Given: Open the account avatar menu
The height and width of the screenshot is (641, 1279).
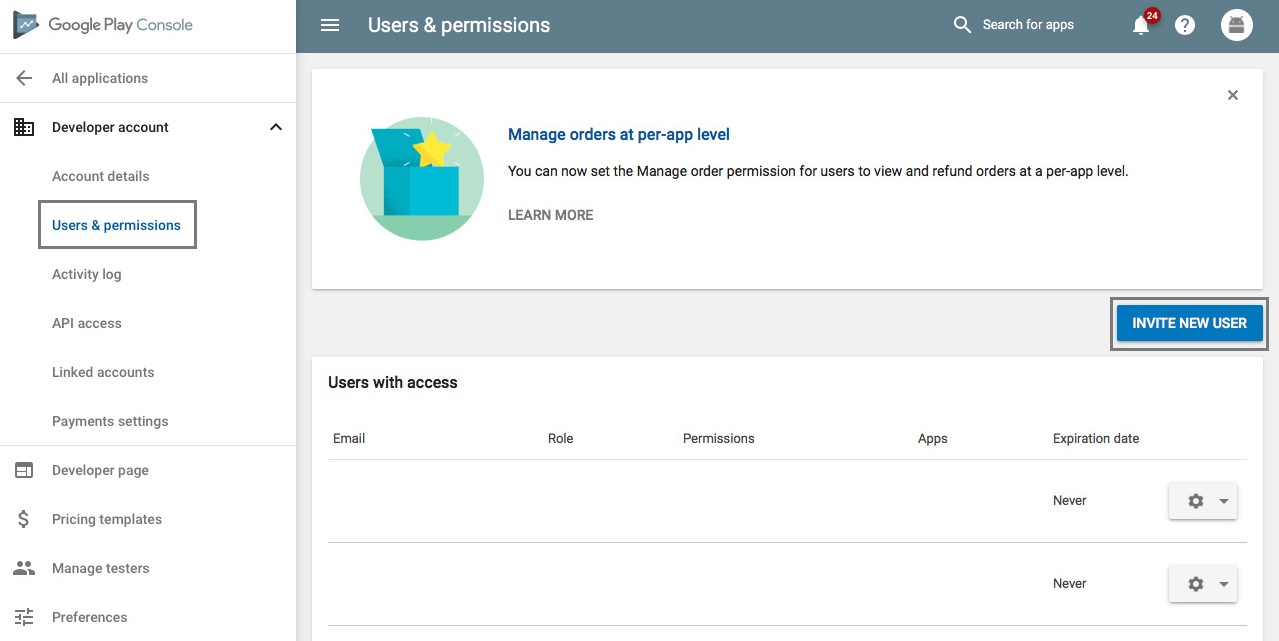Looking at the screenshot, I should pos(1237,25).
